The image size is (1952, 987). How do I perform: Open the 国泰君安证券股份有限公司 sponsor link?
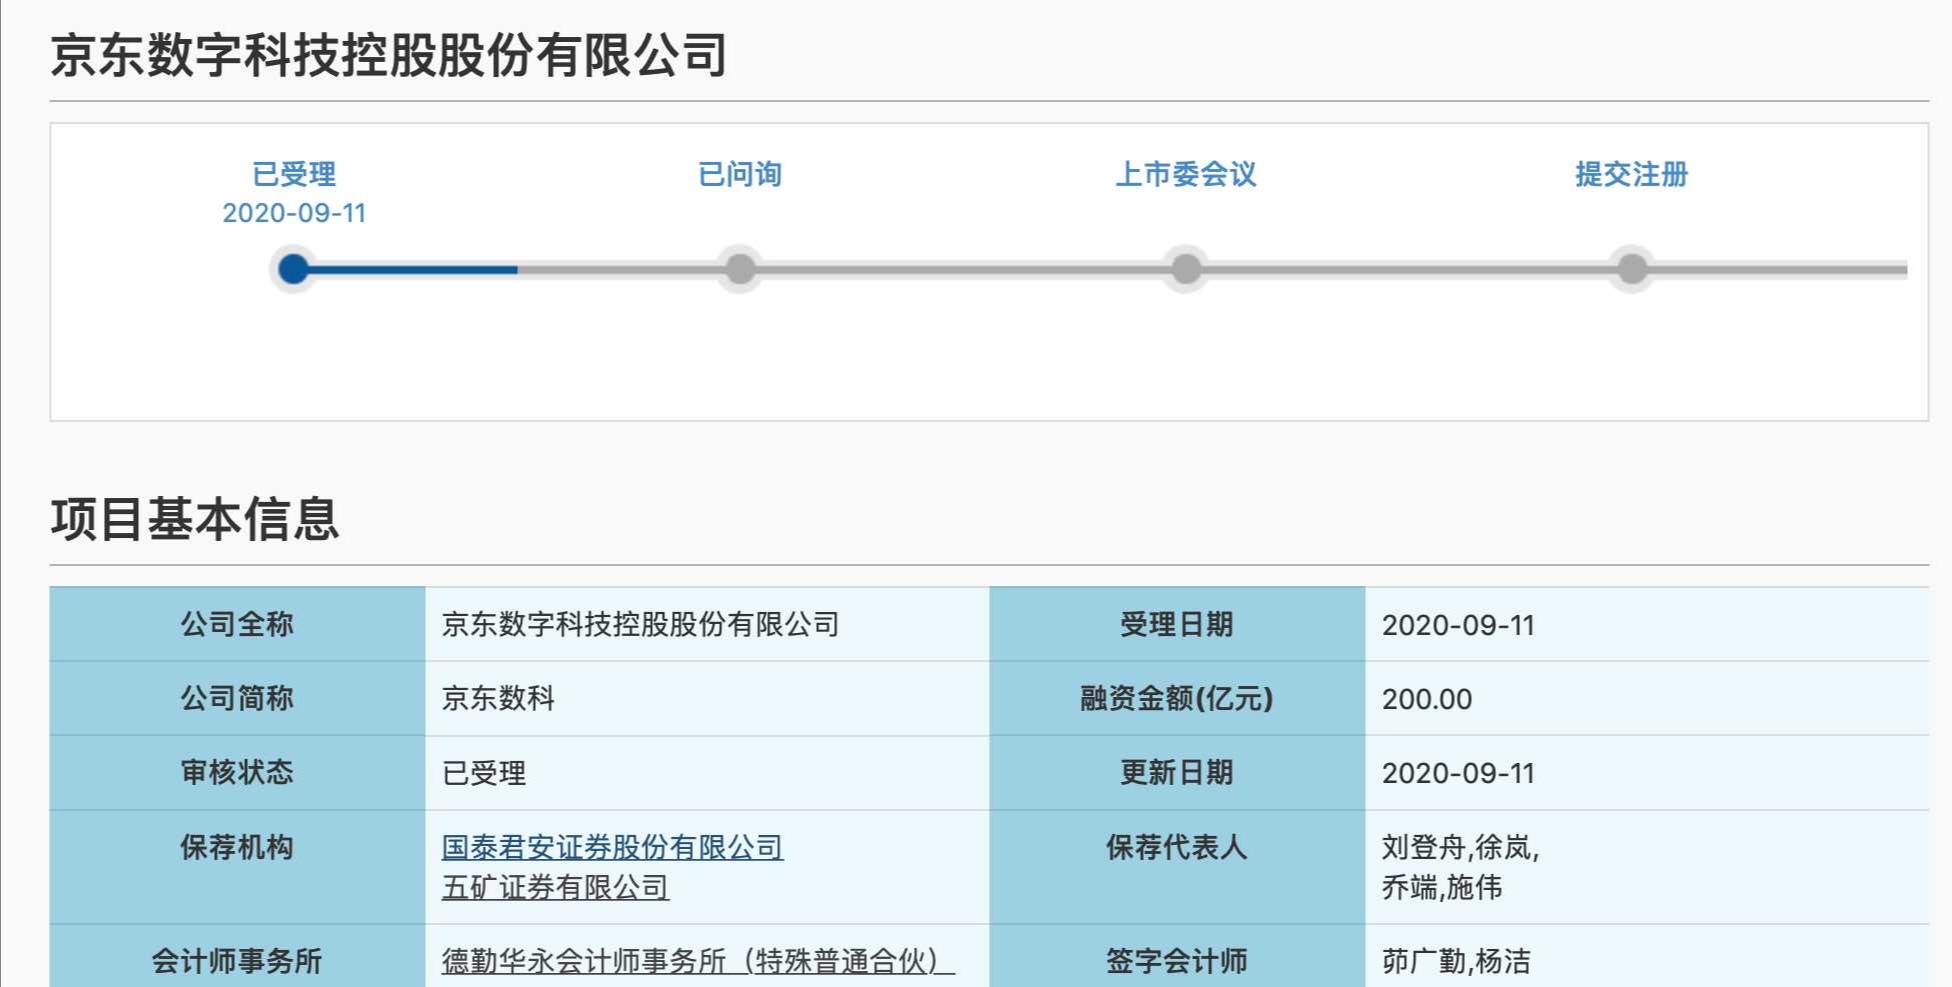coord(612,847)
